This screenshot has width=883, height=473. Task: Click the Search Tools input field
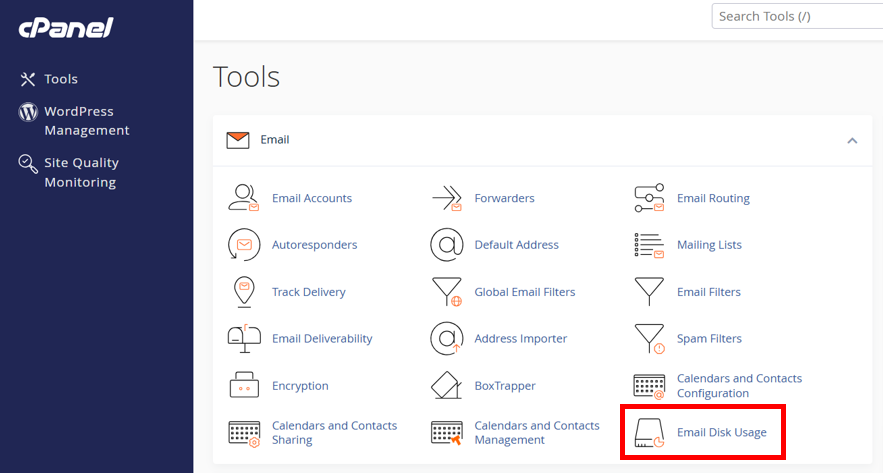(797, 16)
